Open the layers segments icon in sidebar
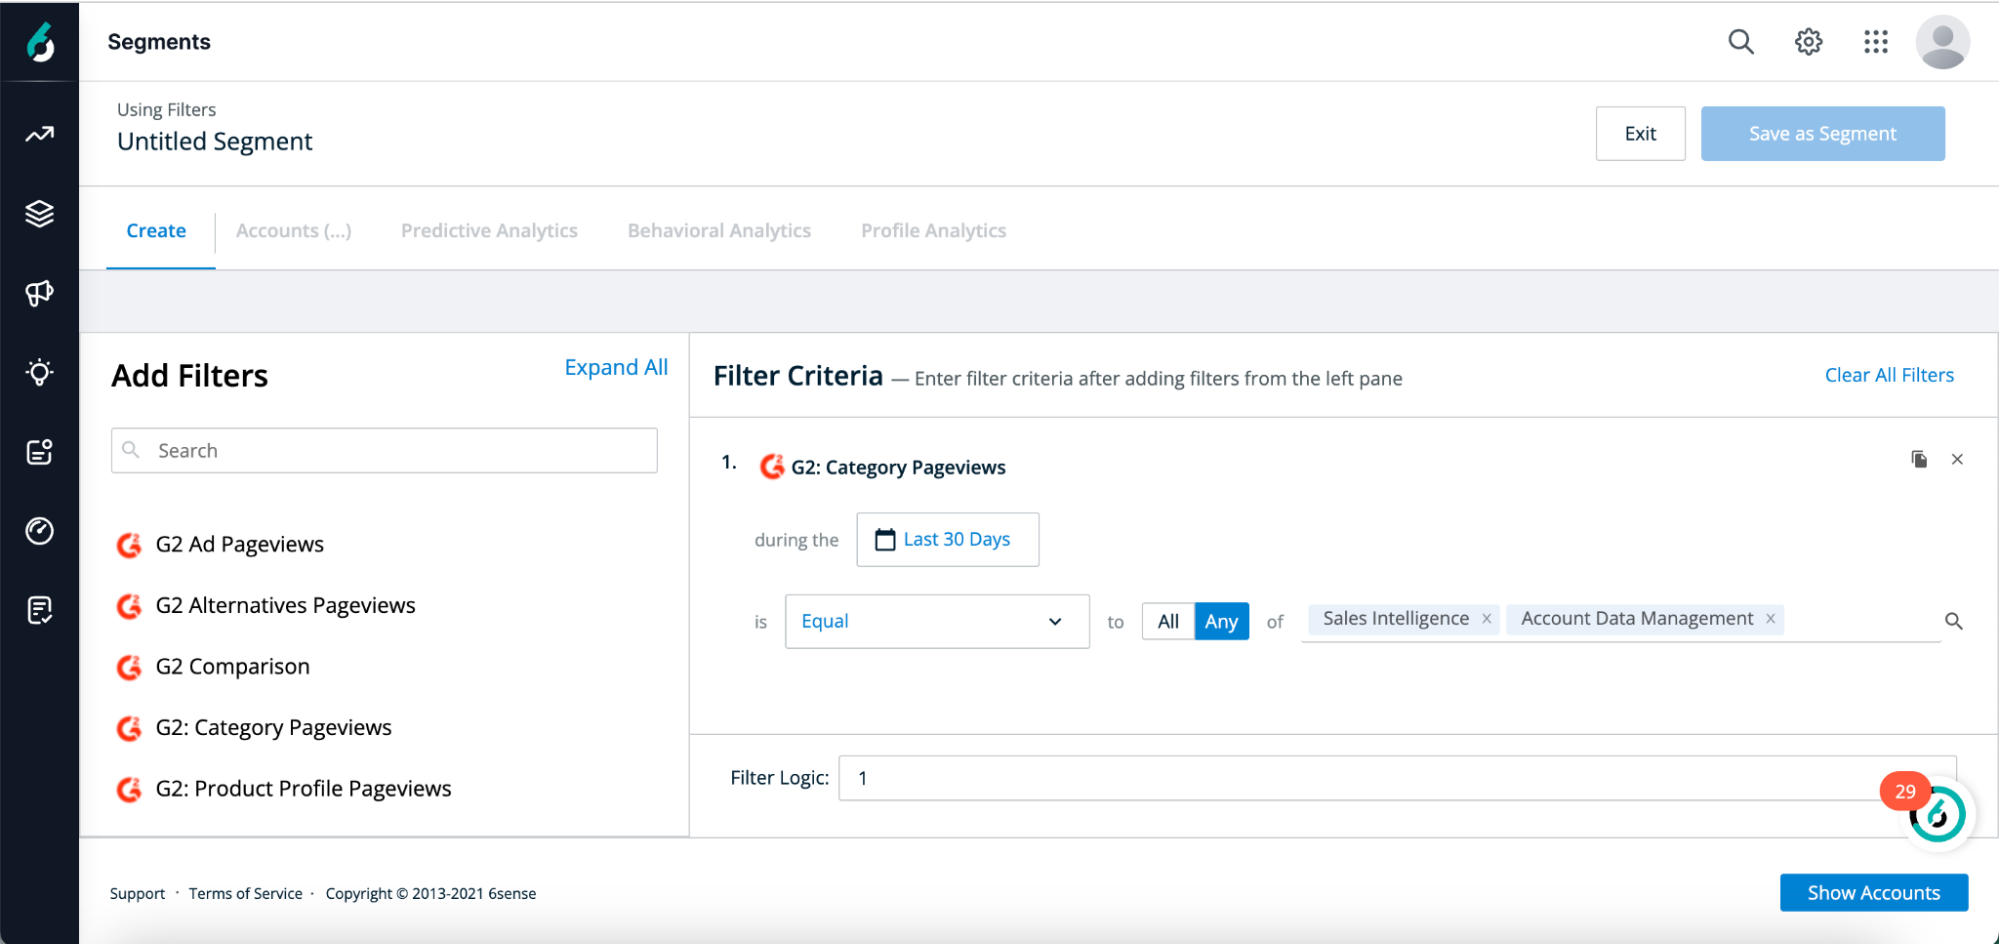The height and width of the screenshot is (944, 1999). tap(39, 213)
